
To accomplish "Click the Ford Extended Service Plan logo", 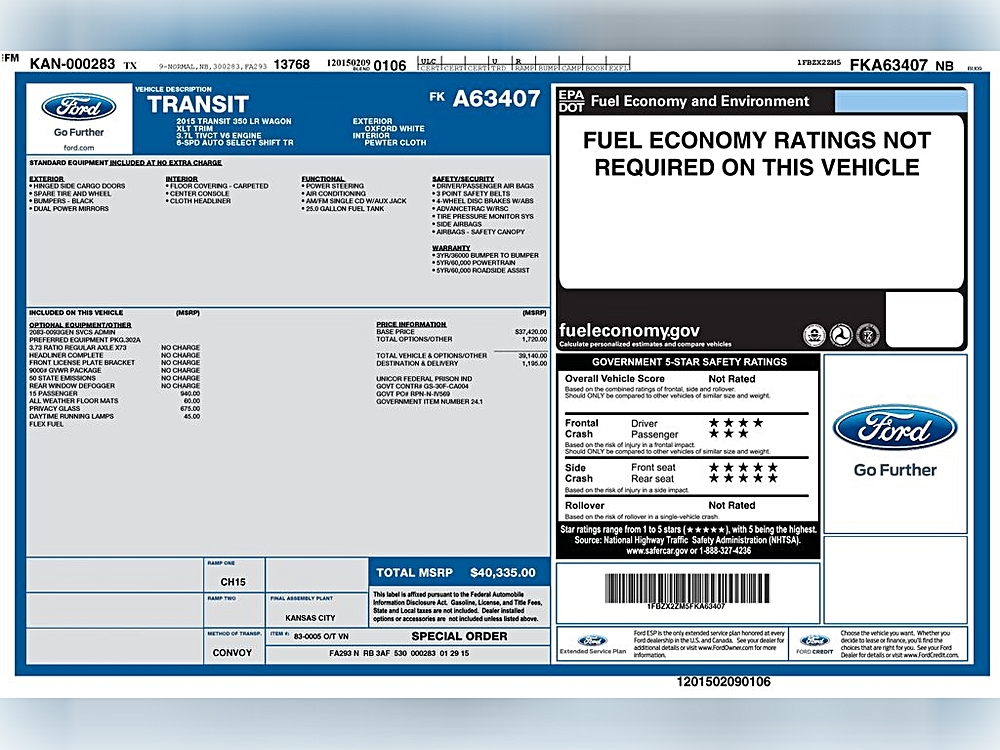I will click(x=592, y=644).
